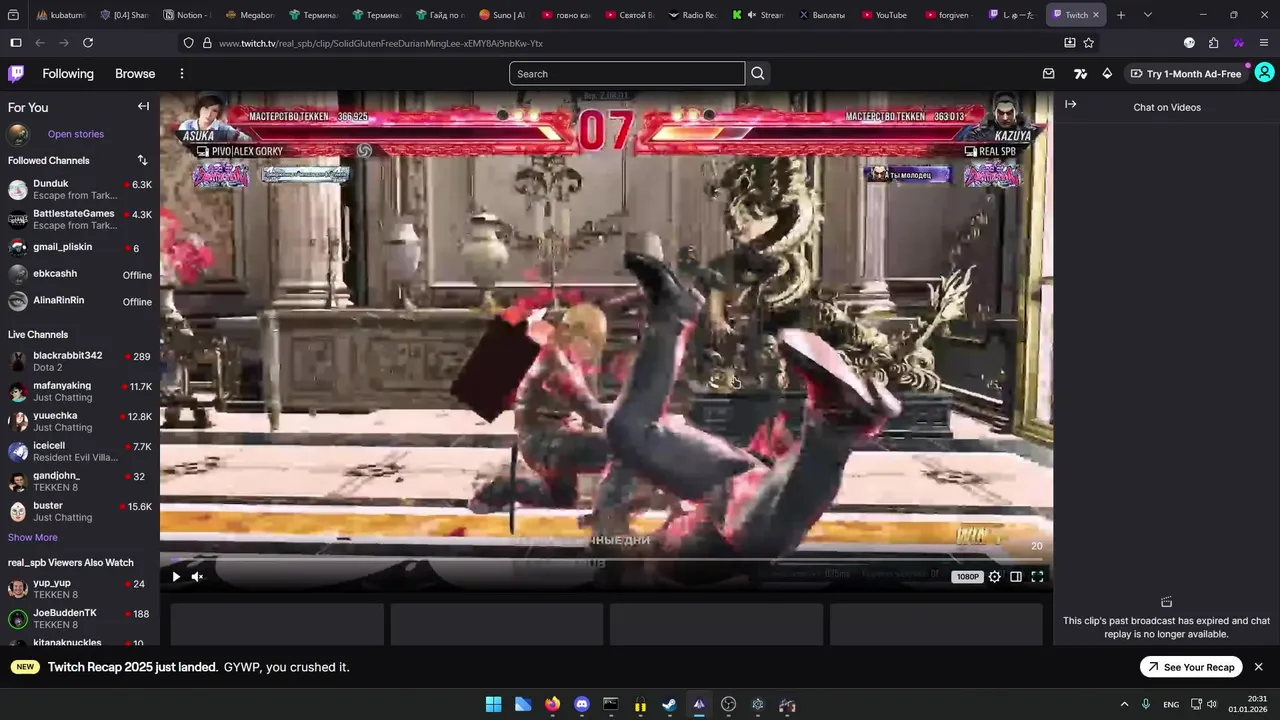Screen dimensions: 1280x720
Task: Open Discord from the taskbar
Action: coord(582,704)
